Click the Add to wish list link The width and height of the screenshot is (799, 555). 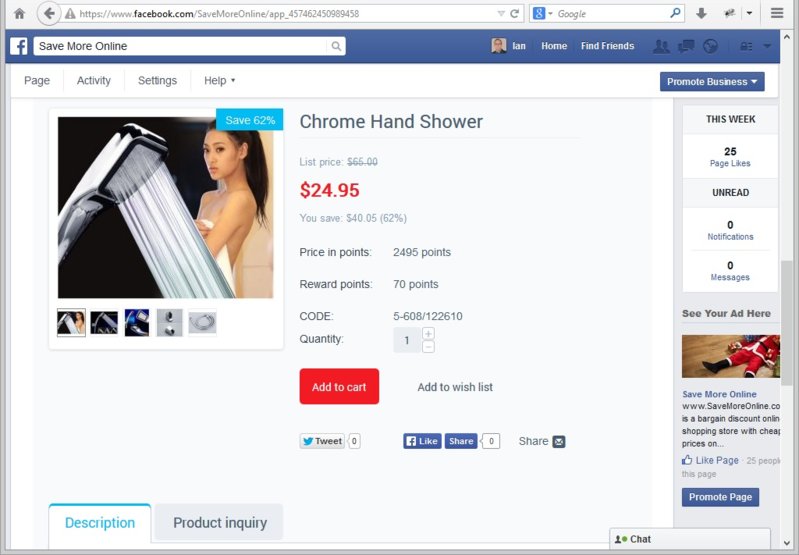click(455, 387)
